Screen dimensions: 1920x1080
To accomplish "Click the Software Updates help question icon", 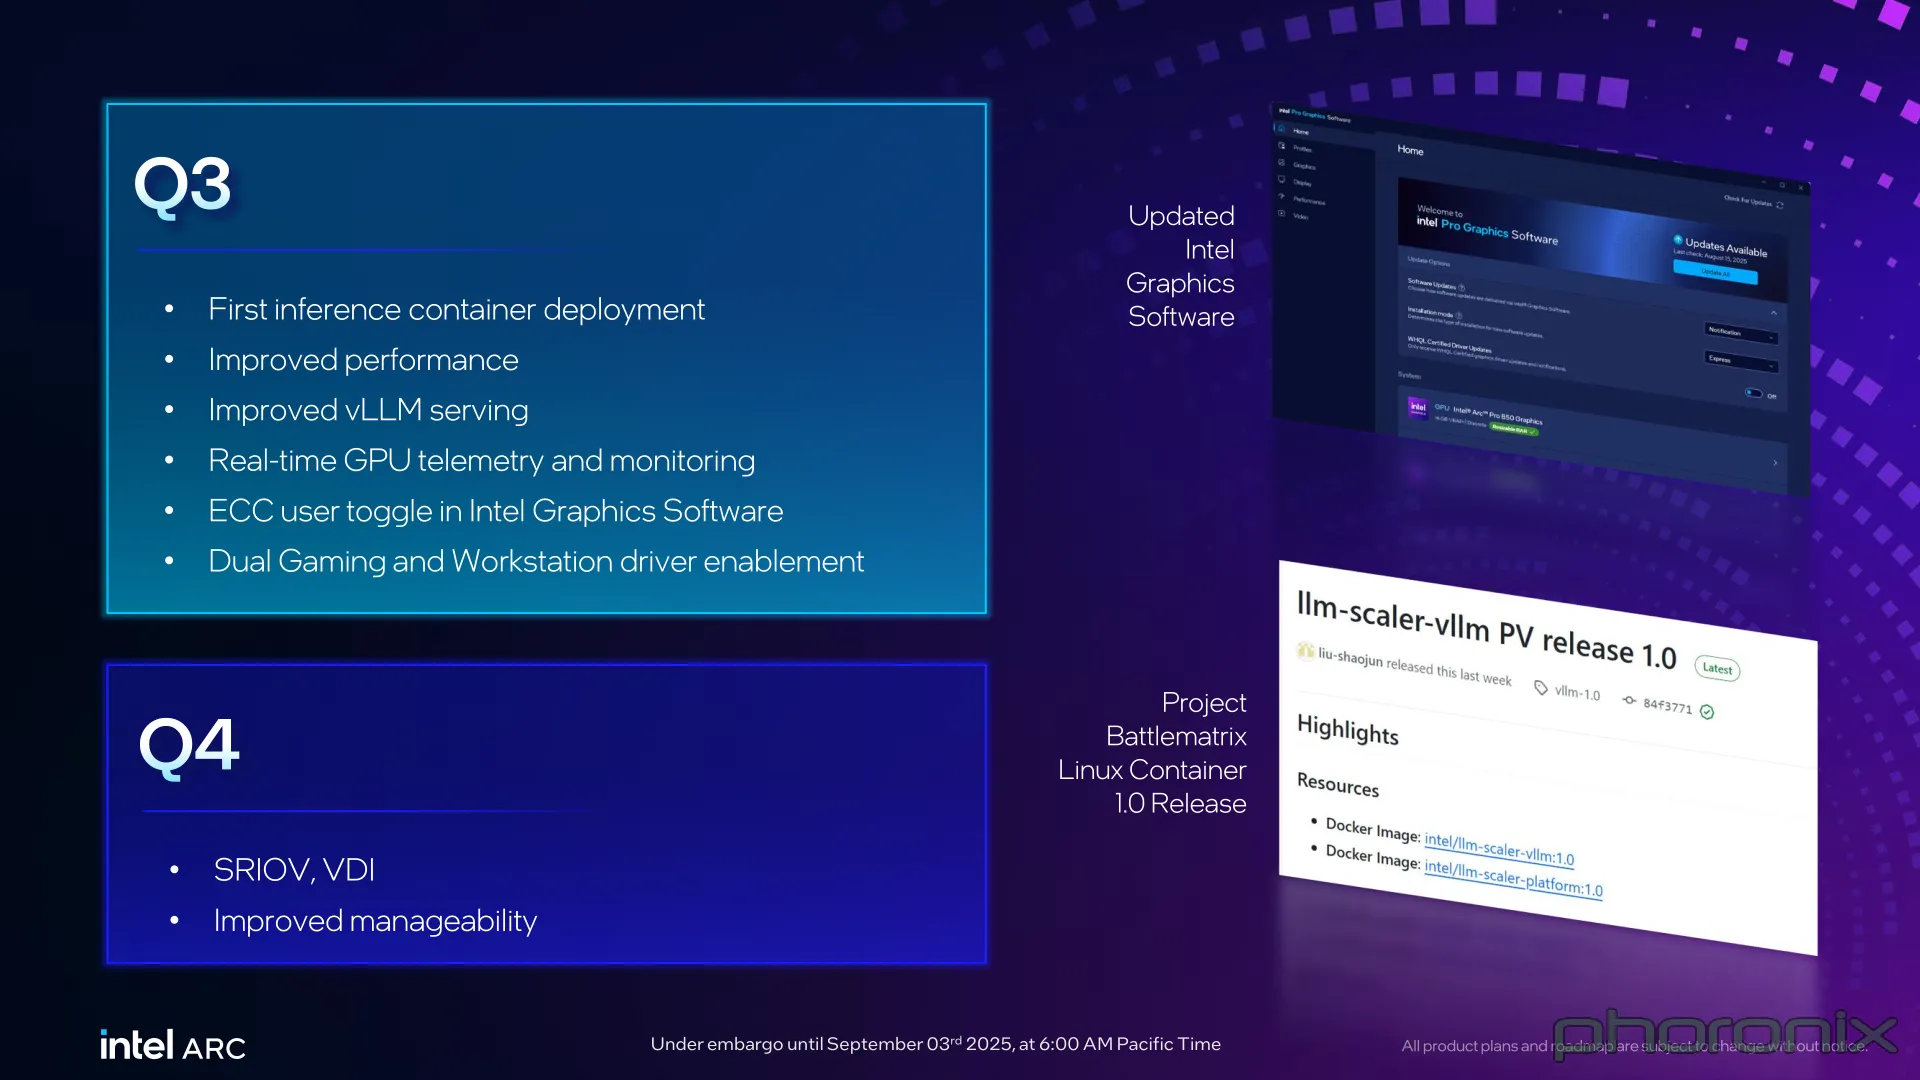I will point(1462,288).
